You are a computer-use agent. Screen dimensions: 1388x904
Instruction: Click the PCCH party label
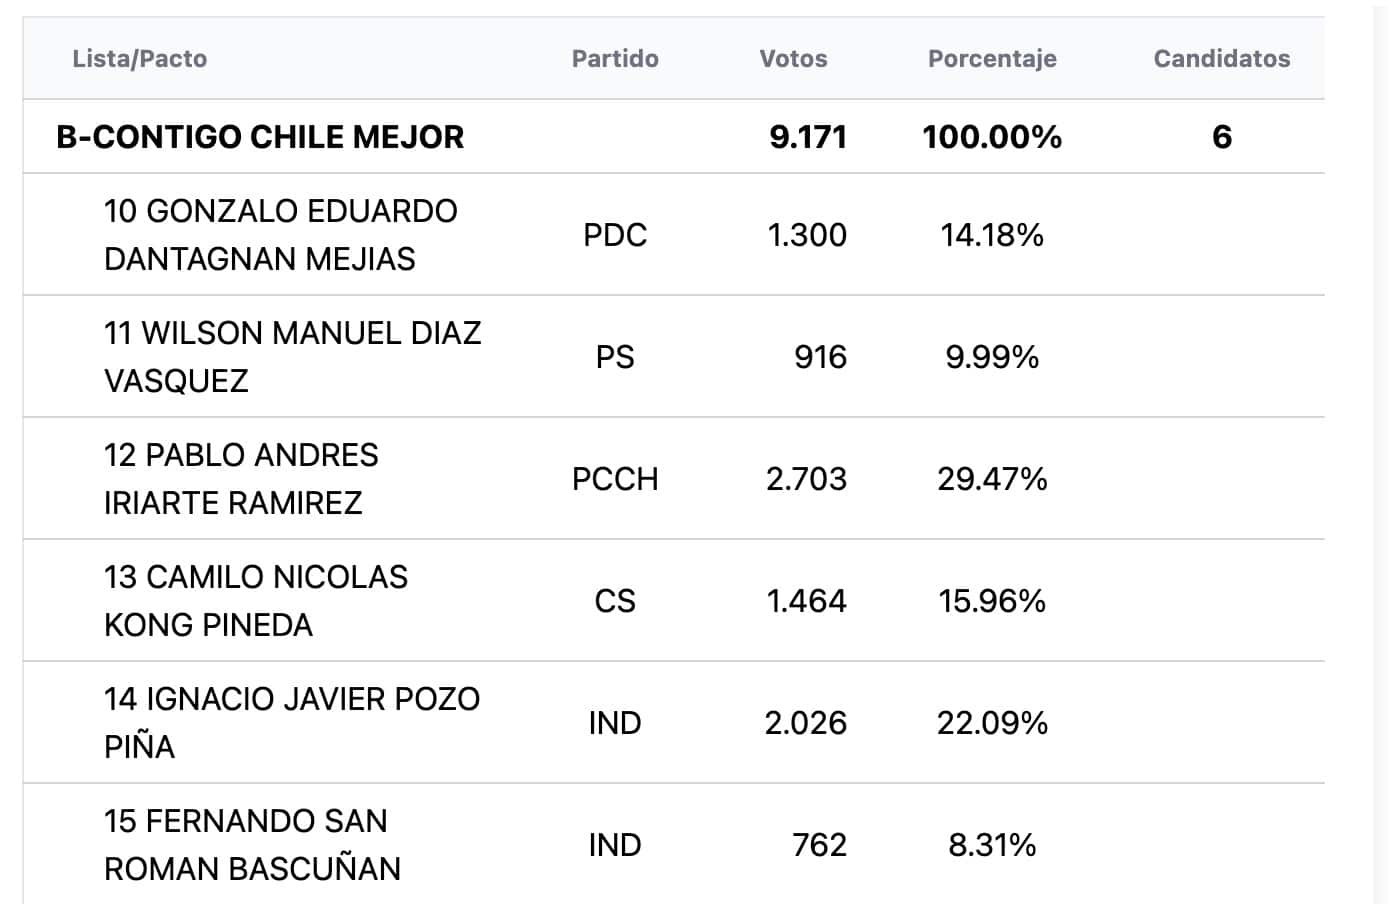click(615, 479)
